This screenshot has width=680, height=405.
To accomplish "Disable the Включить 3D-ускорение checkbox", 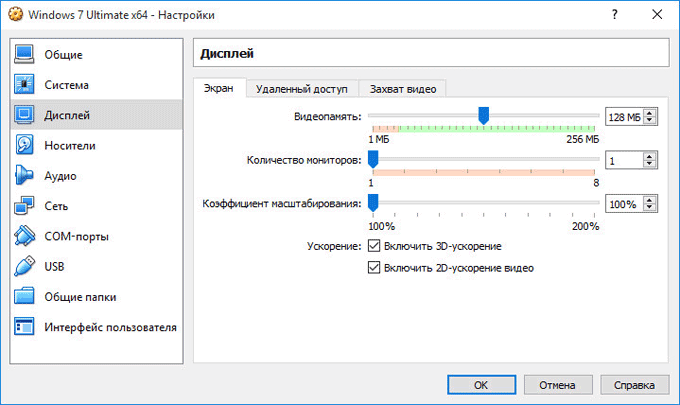I will click(375, 246).
